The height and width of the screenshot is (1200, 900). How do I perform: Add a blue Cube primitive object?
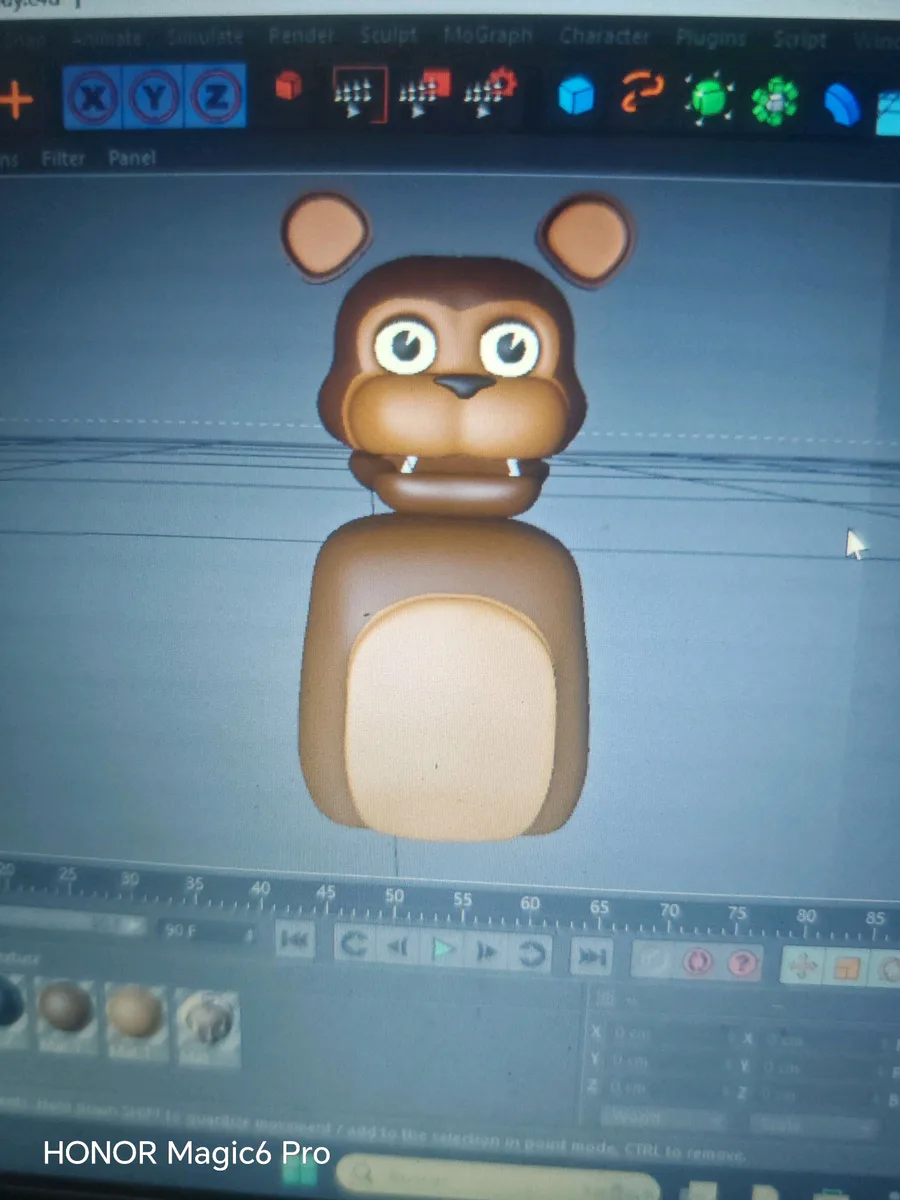coord(576,96)
